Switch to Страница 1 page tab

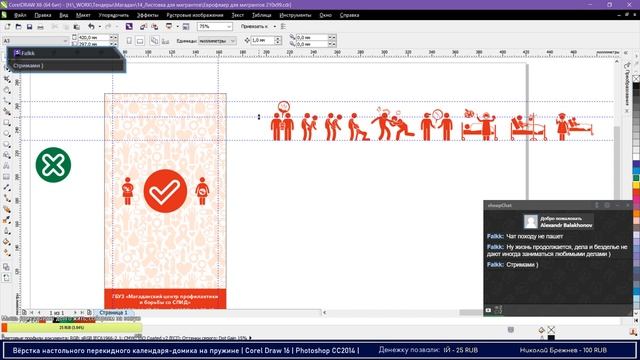click(113, 313)
